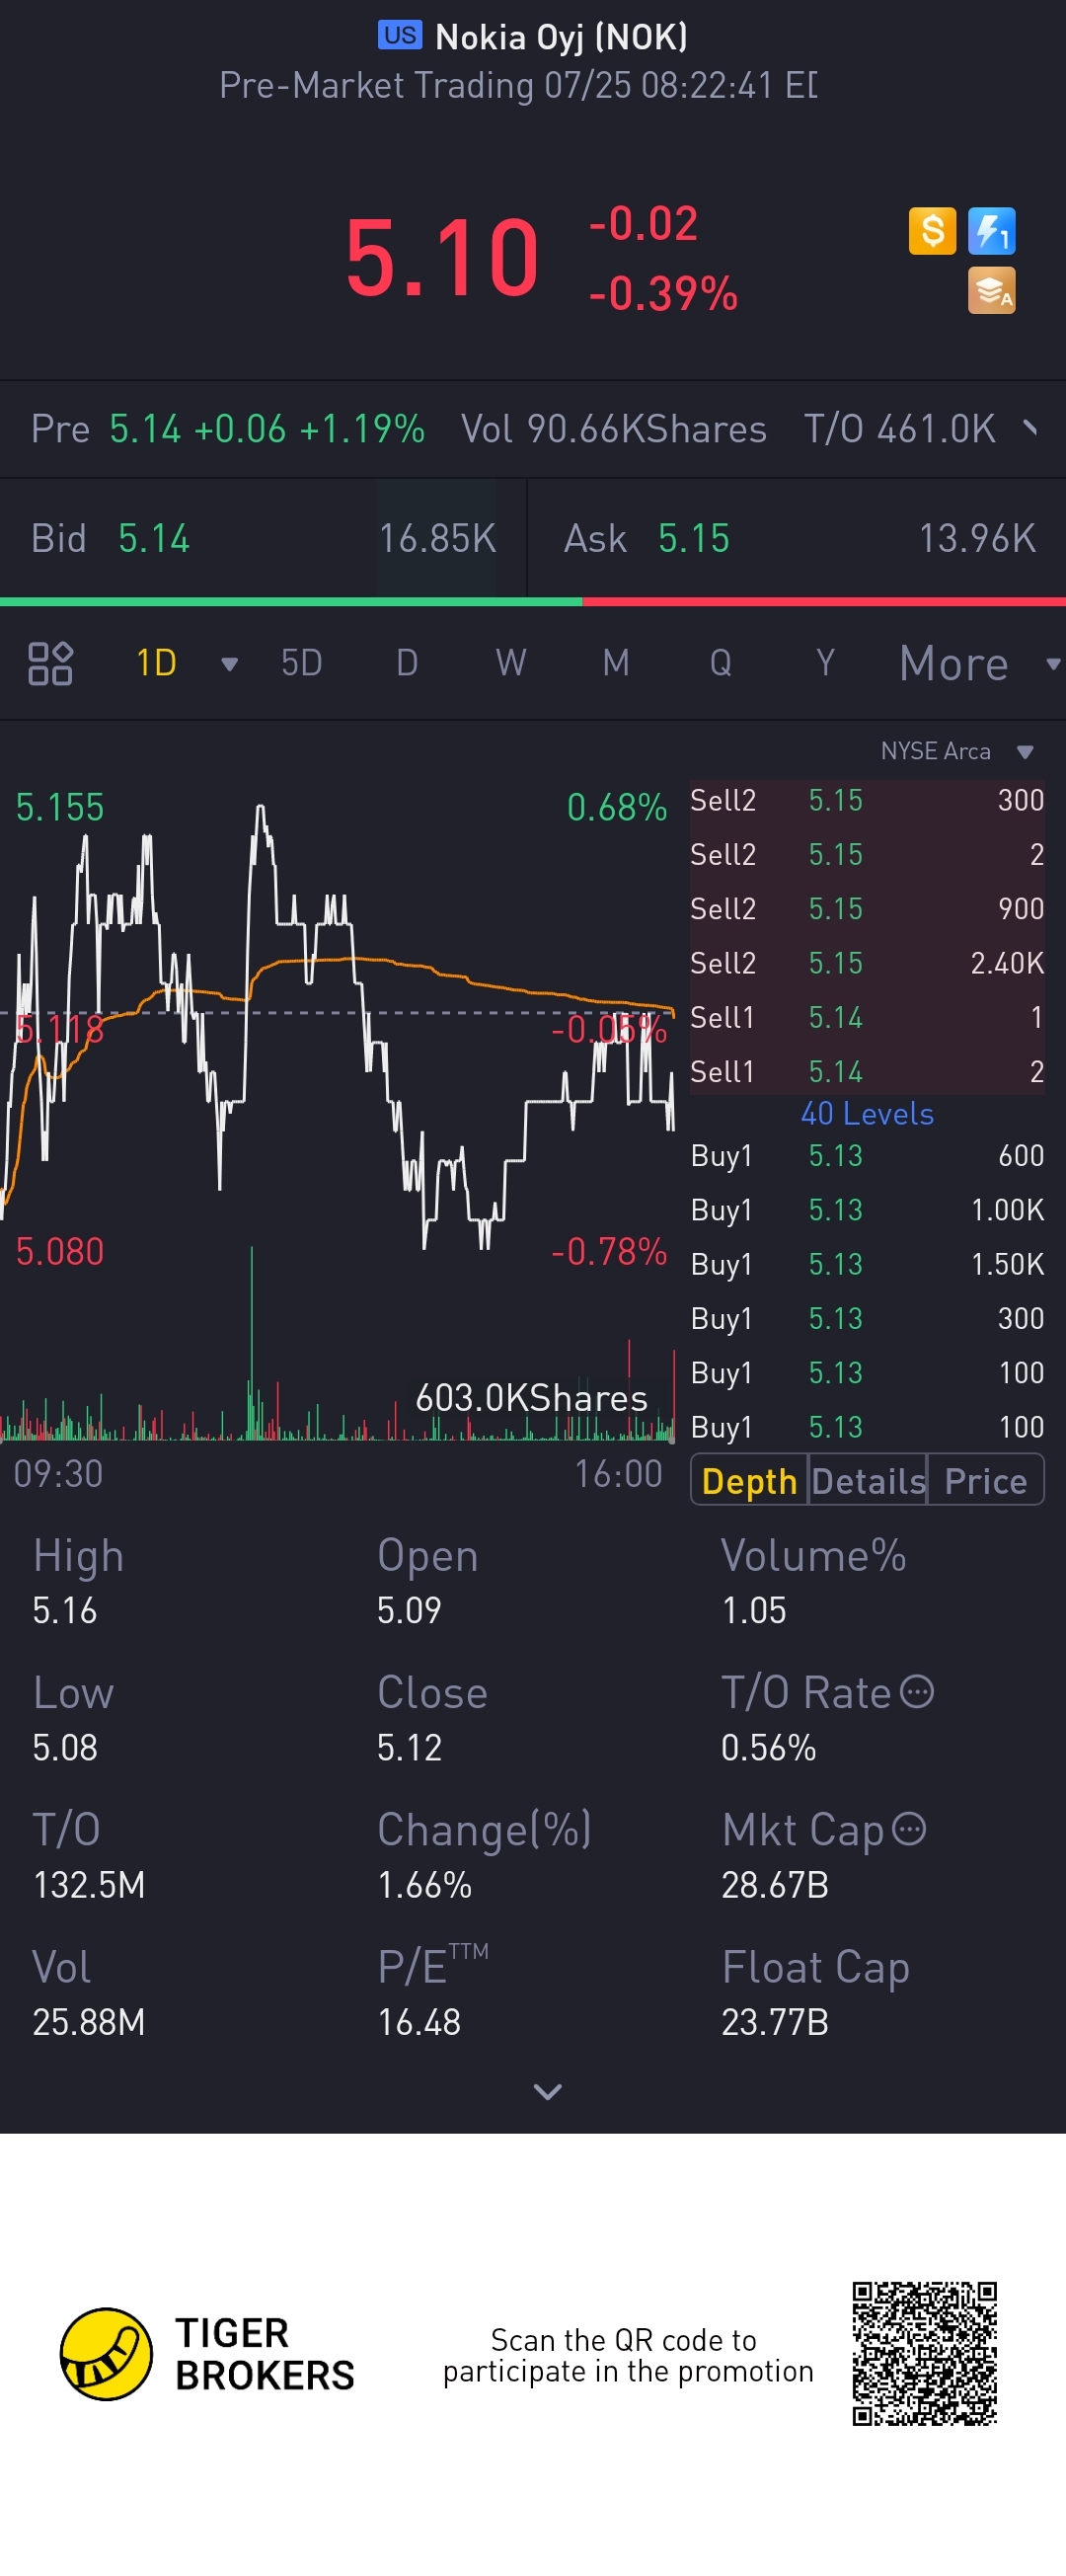Switch to the W weekly chart tab
Viewport: 1066px width, 2576px height.
(x=511, y=663)
